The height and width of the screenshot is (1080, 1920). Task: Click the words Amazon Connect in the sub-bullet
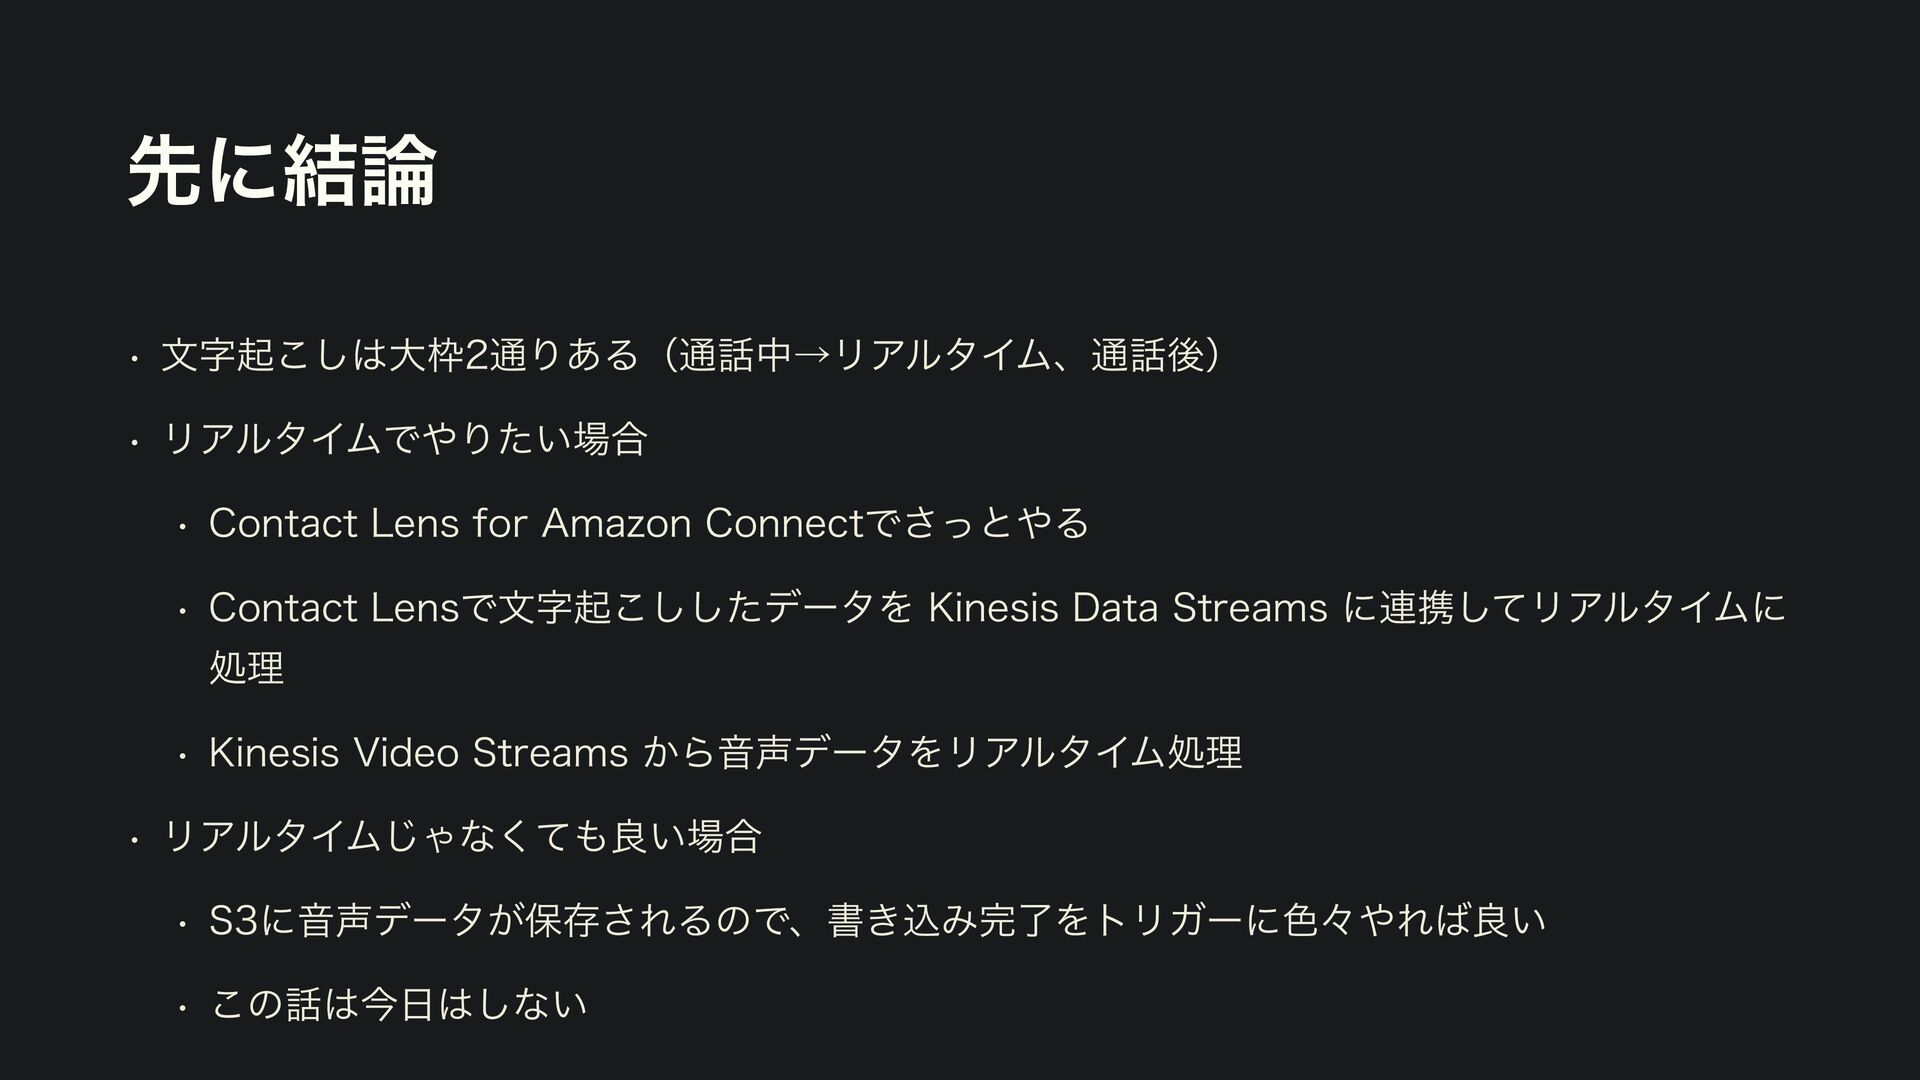coord(700,523)
